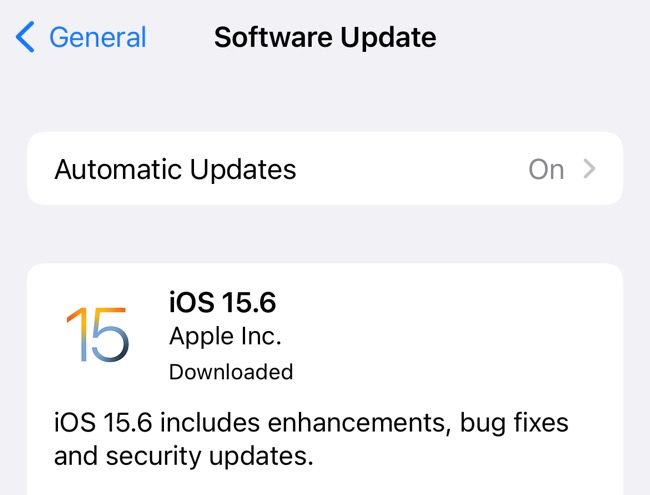Tap 'bug fixes' in update description
Viewport: 650px width, 495px height.
point(514,422)
